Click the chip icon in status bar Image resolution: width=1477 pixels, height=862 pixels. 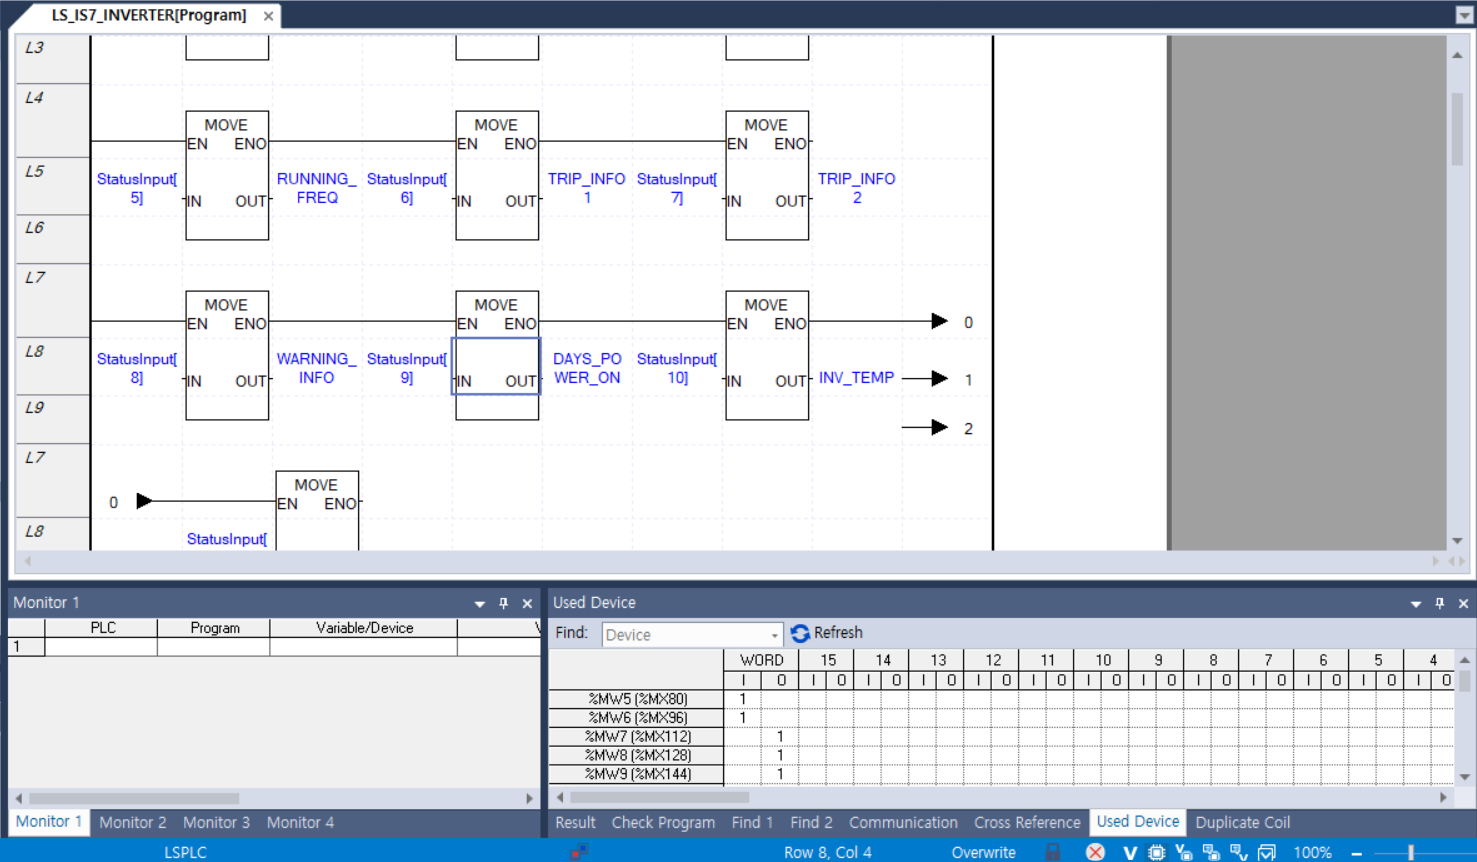pyautogui.click(x=1156, y=852)
